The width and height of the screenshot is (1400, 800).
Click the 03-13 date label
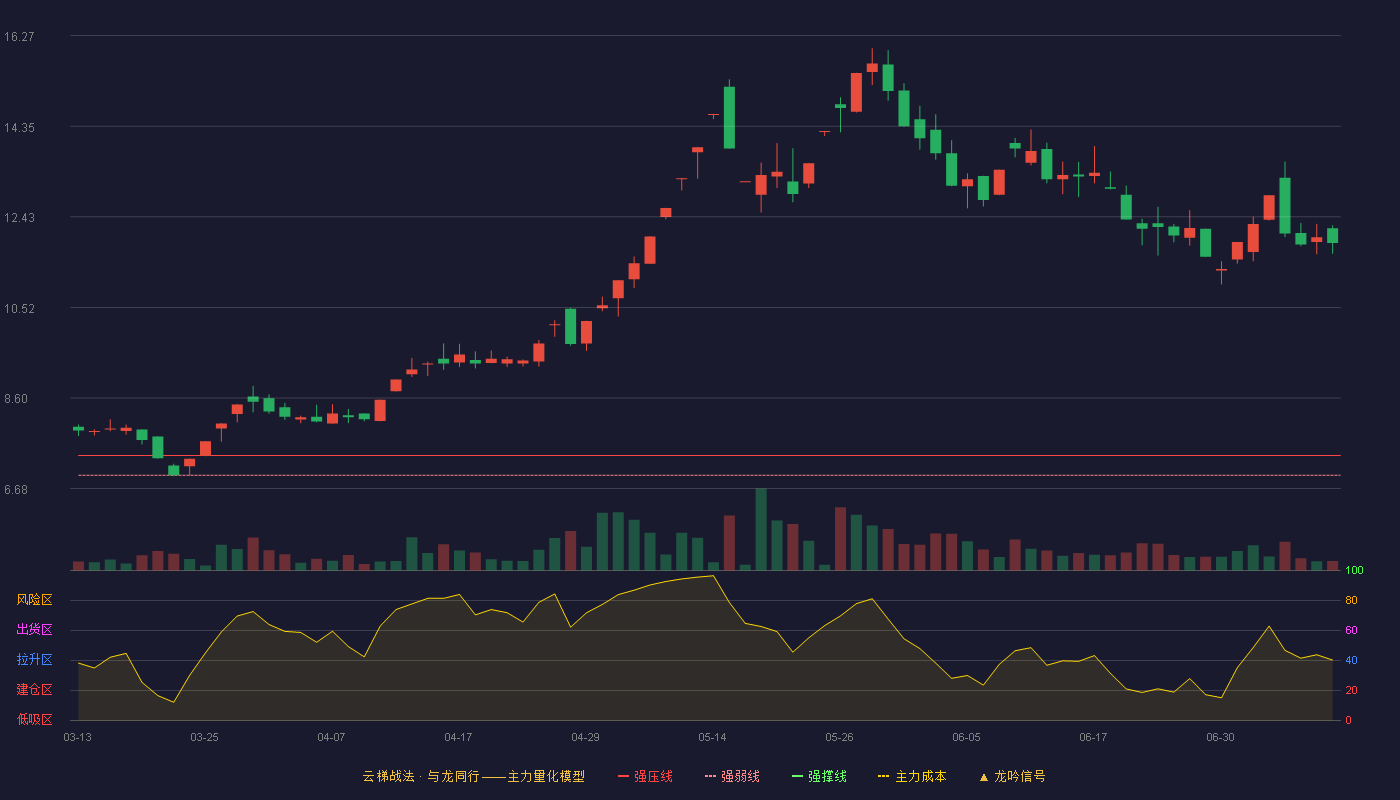[x=77, y=737]
